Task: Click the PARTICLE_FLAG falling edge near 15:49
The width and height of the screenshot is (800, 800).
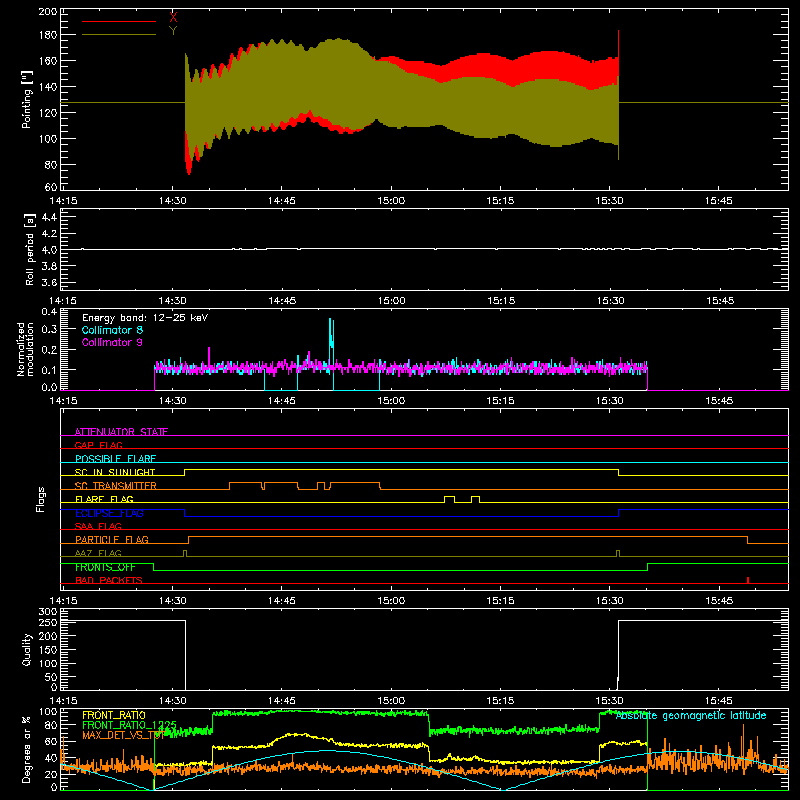Action: tap(747, 540)
